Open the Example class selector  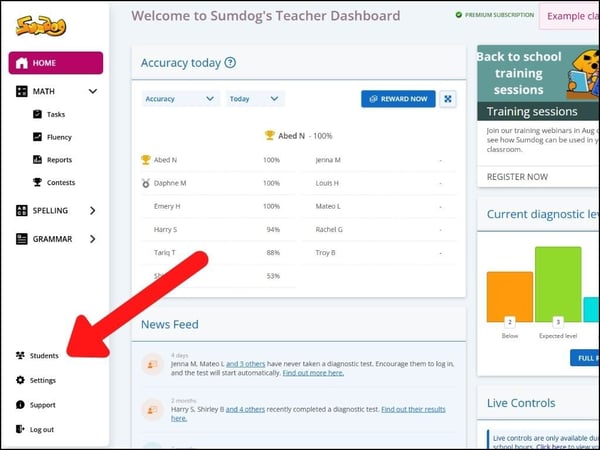coord(570,16)
